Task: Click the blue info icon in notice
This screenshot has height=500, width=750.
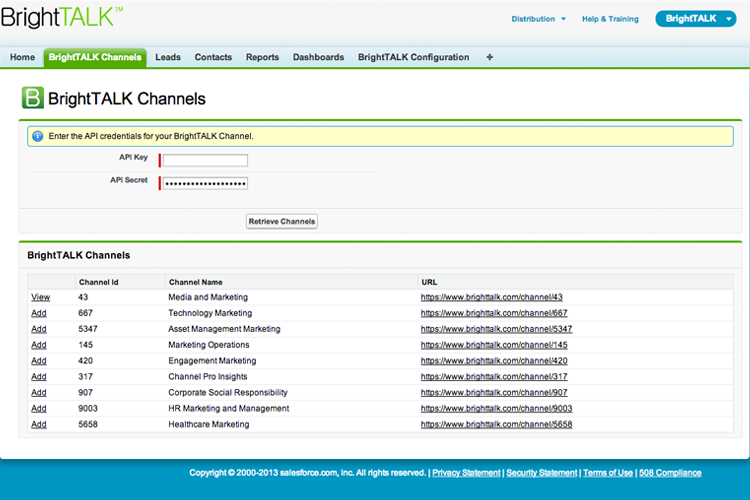Action: pyautogui.click(x=37, y=136)
